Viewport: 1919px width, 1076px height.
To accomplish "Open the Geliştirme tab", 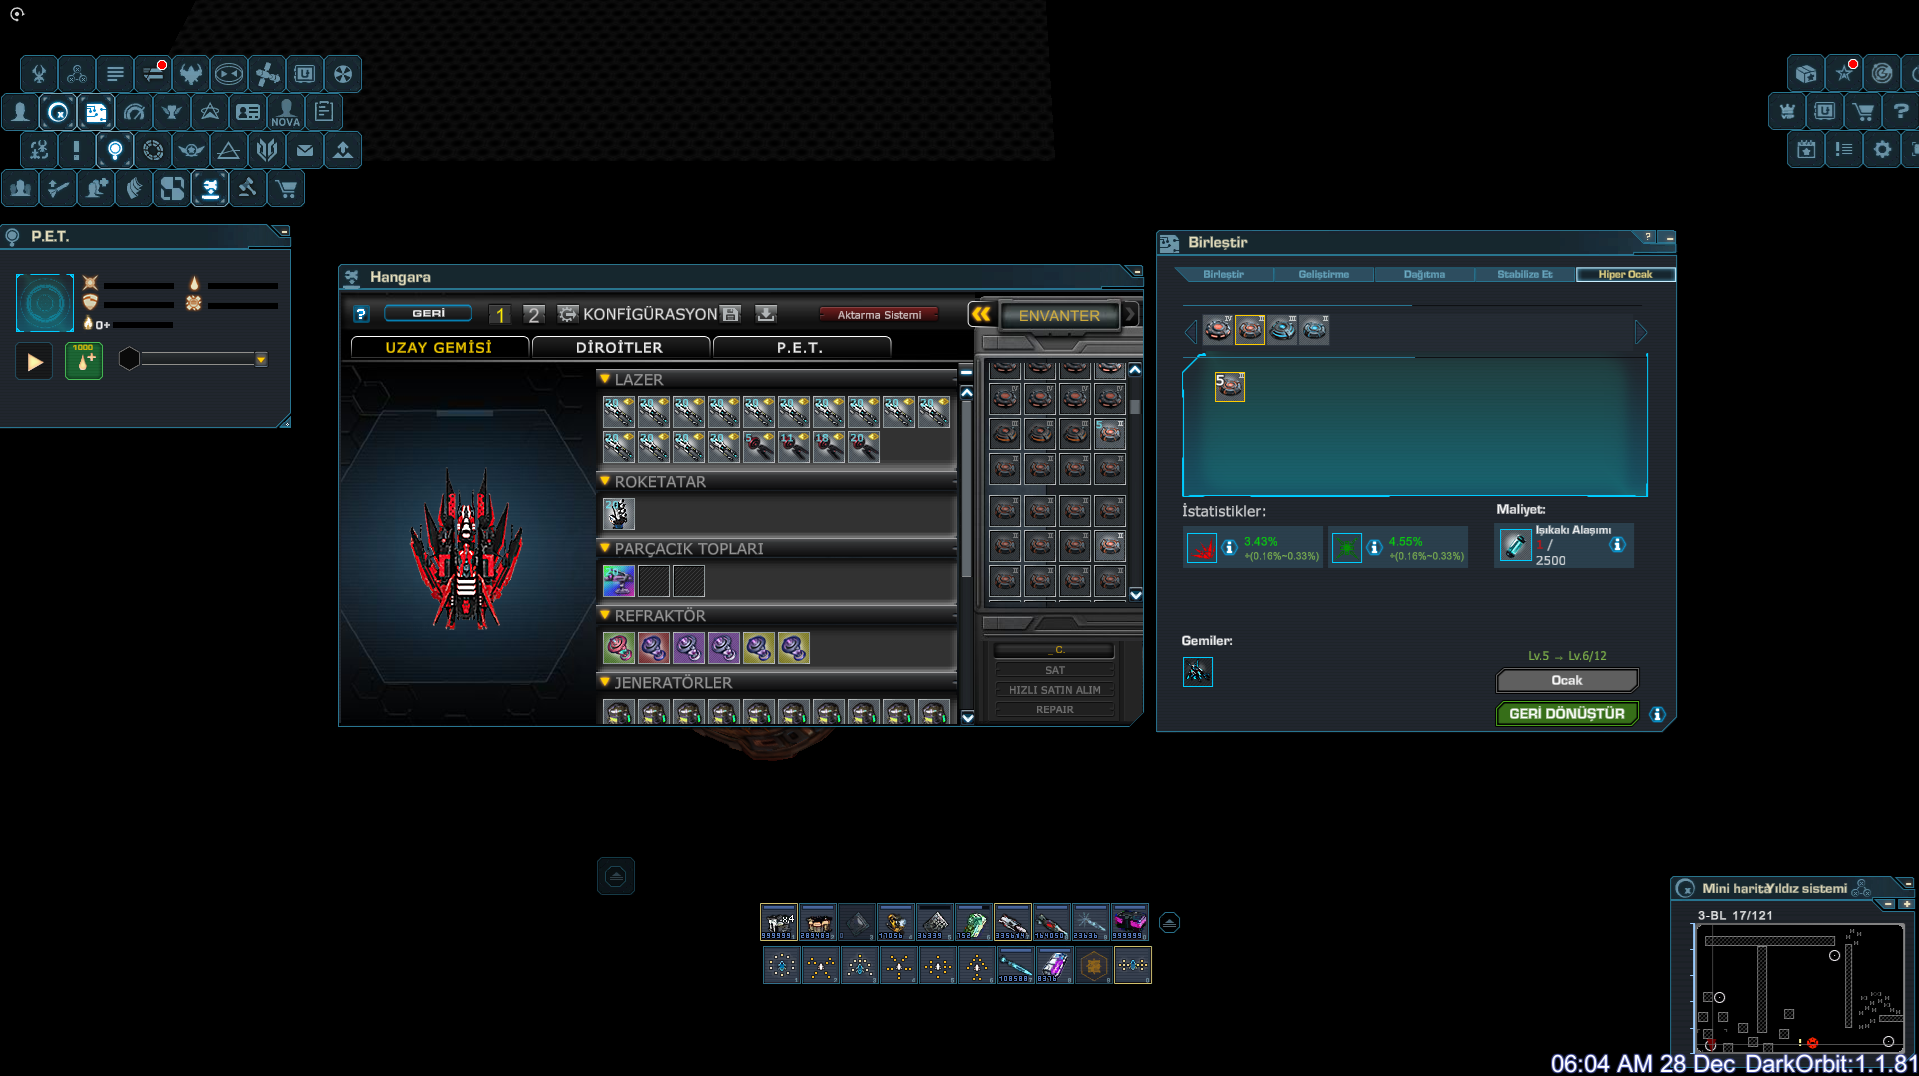I will point(1323,274).
